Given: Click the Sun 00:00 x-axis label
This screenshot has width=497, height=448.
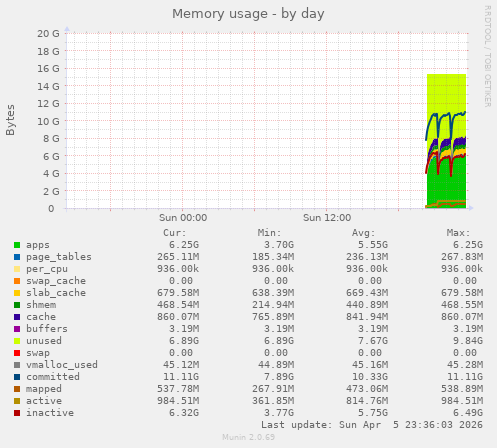Looking at the screenshot, I should pyautogui.click(x=183, y=218).
